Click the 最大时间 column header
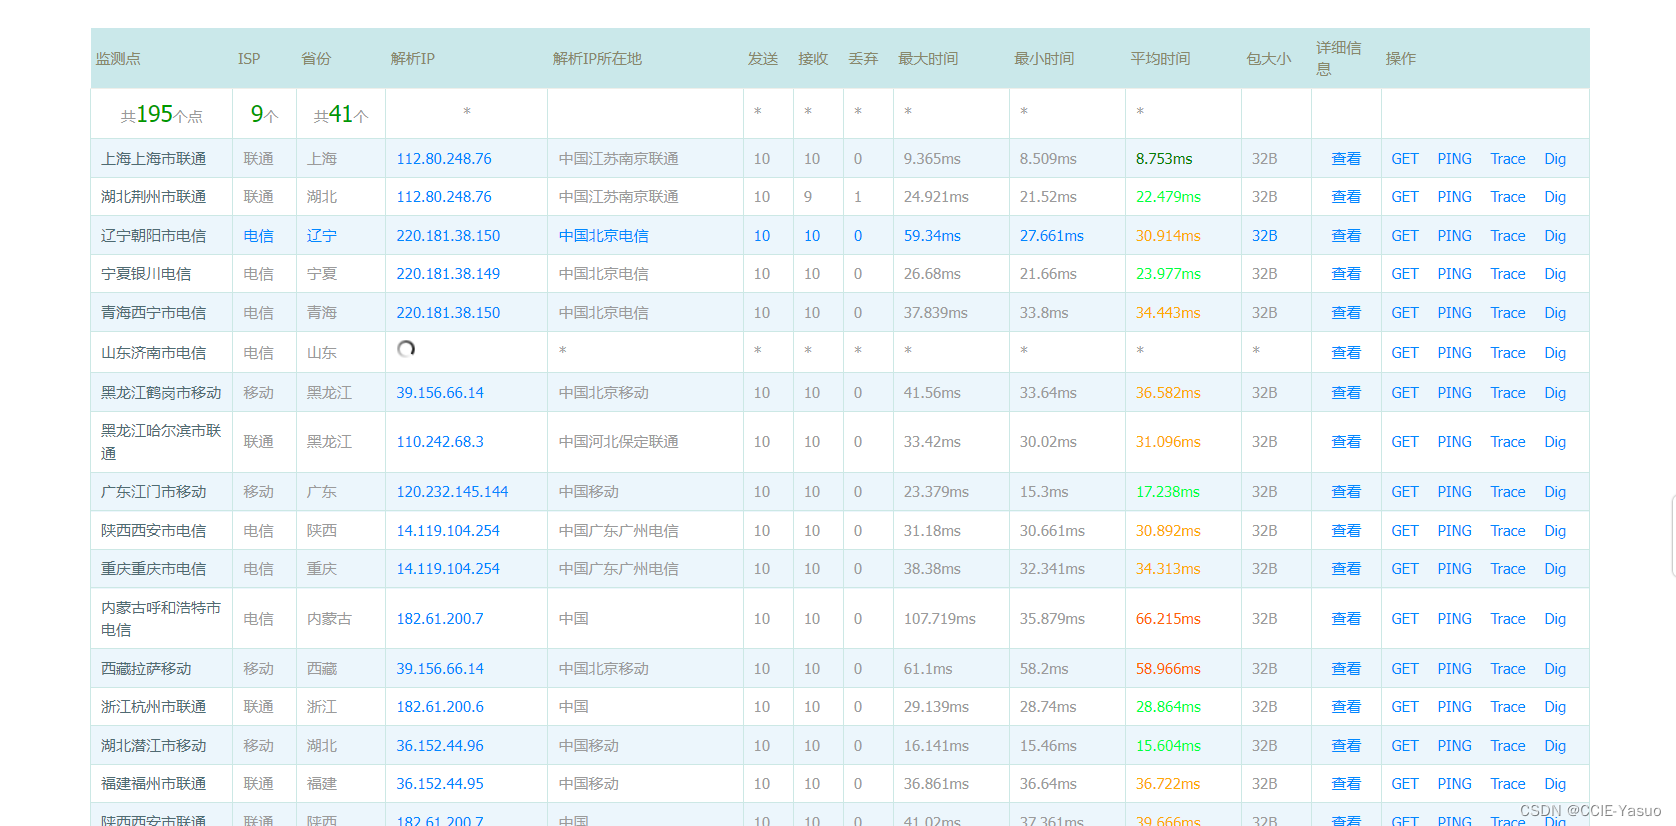 [x=928, y=59]
